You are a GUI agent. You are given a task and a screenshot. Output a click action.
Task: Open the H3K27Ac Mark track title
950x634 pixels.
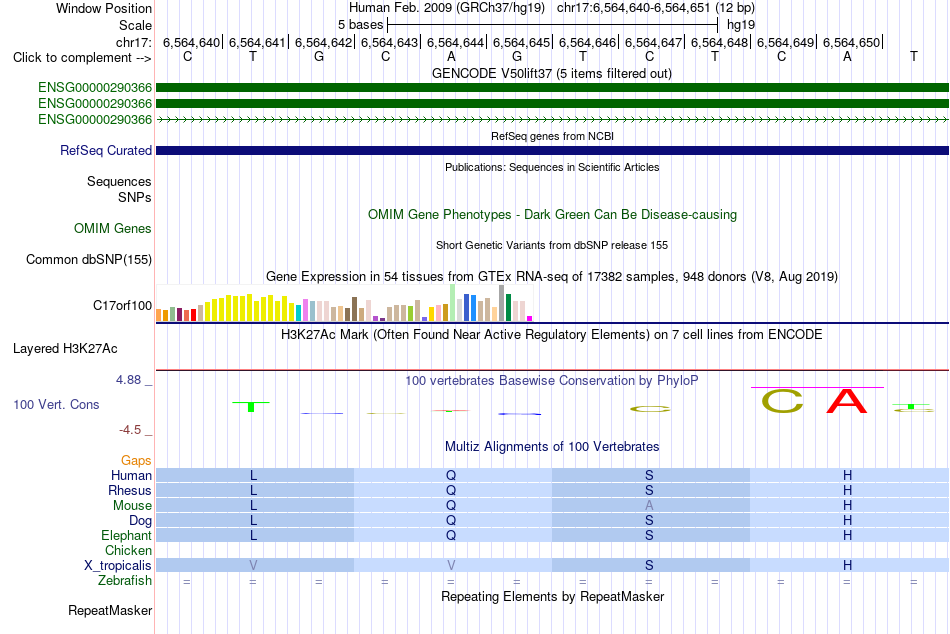(x=552, y=335)
